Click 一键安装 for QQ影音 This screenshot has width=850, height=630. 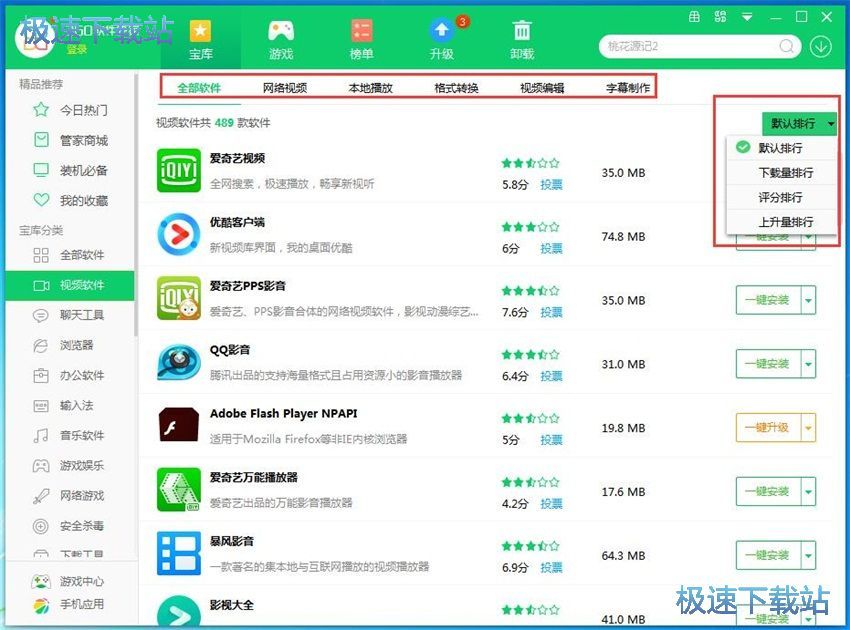click(768, 364)
